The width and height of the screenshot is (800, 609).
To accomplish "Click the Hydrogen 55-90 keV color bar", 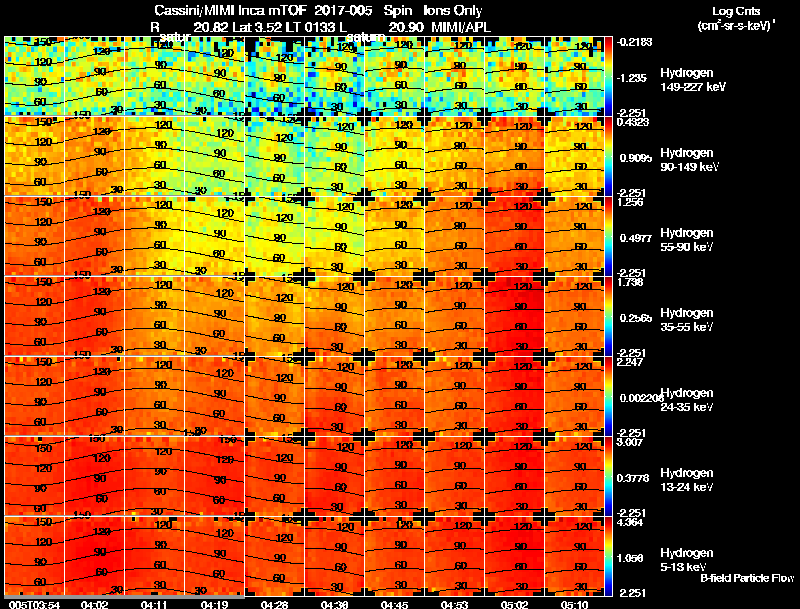I will pyautogui.click(x=608, y=236).
